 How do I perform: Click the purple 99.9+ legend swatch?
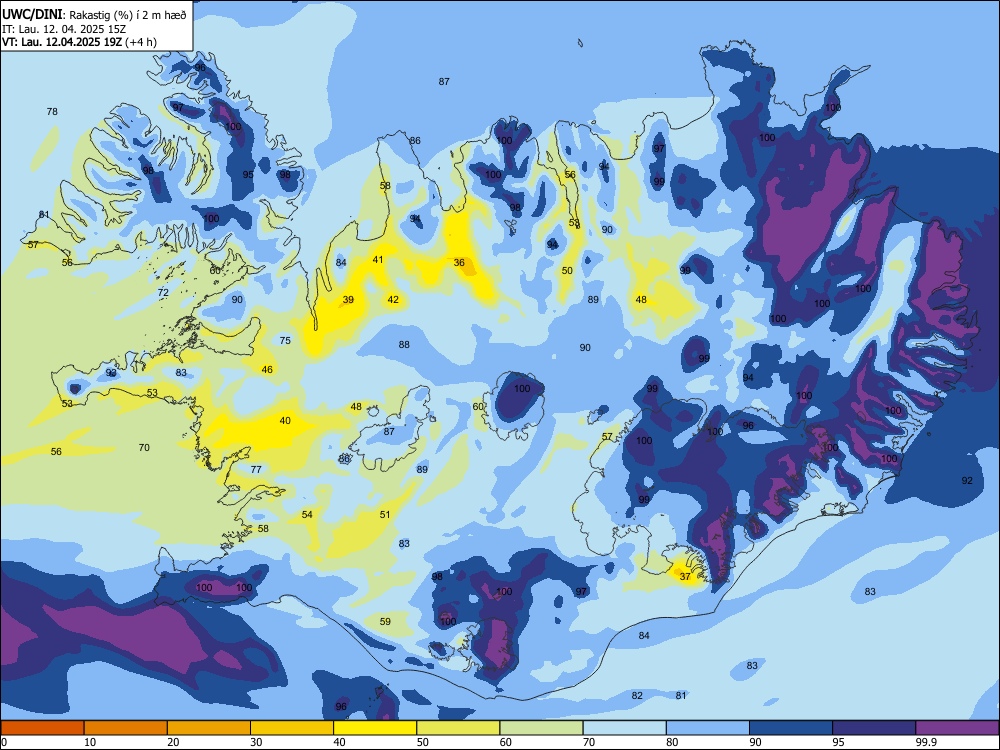click(x=957, y=728)
